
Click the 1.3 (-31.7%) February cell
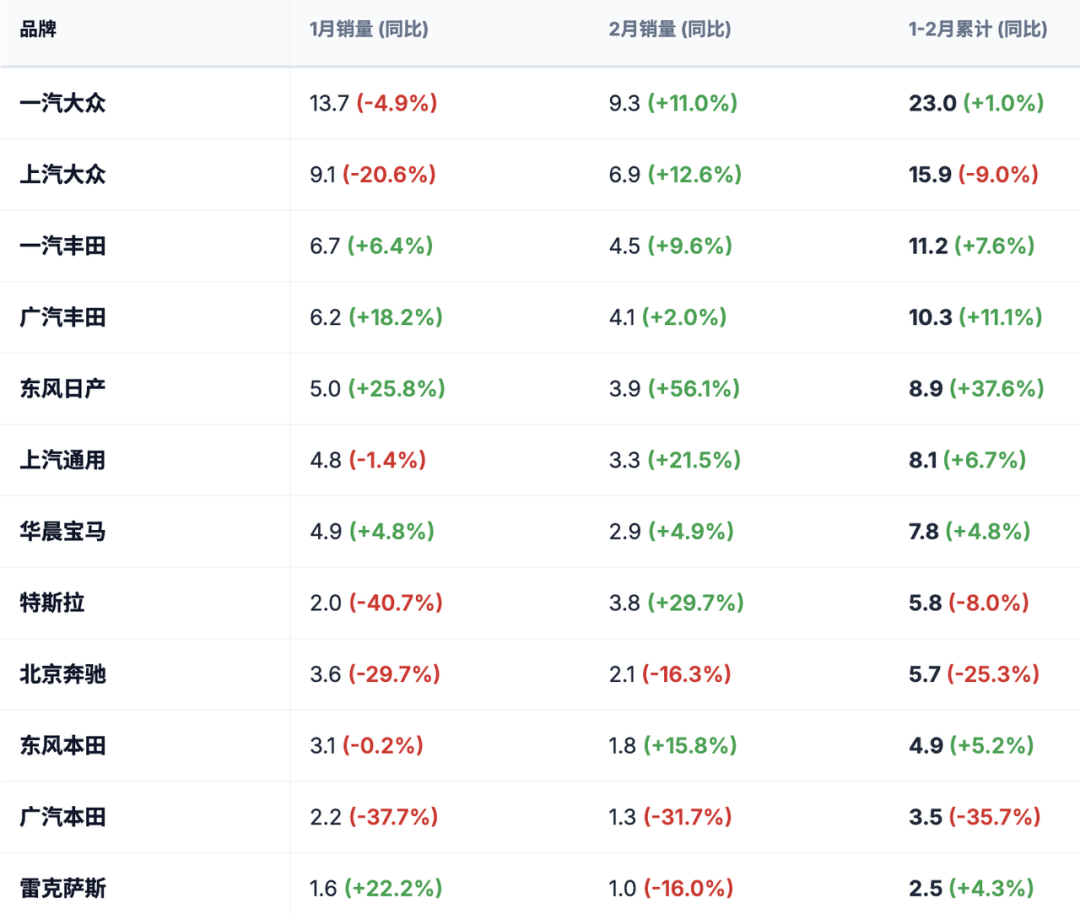tap(670, 817)
